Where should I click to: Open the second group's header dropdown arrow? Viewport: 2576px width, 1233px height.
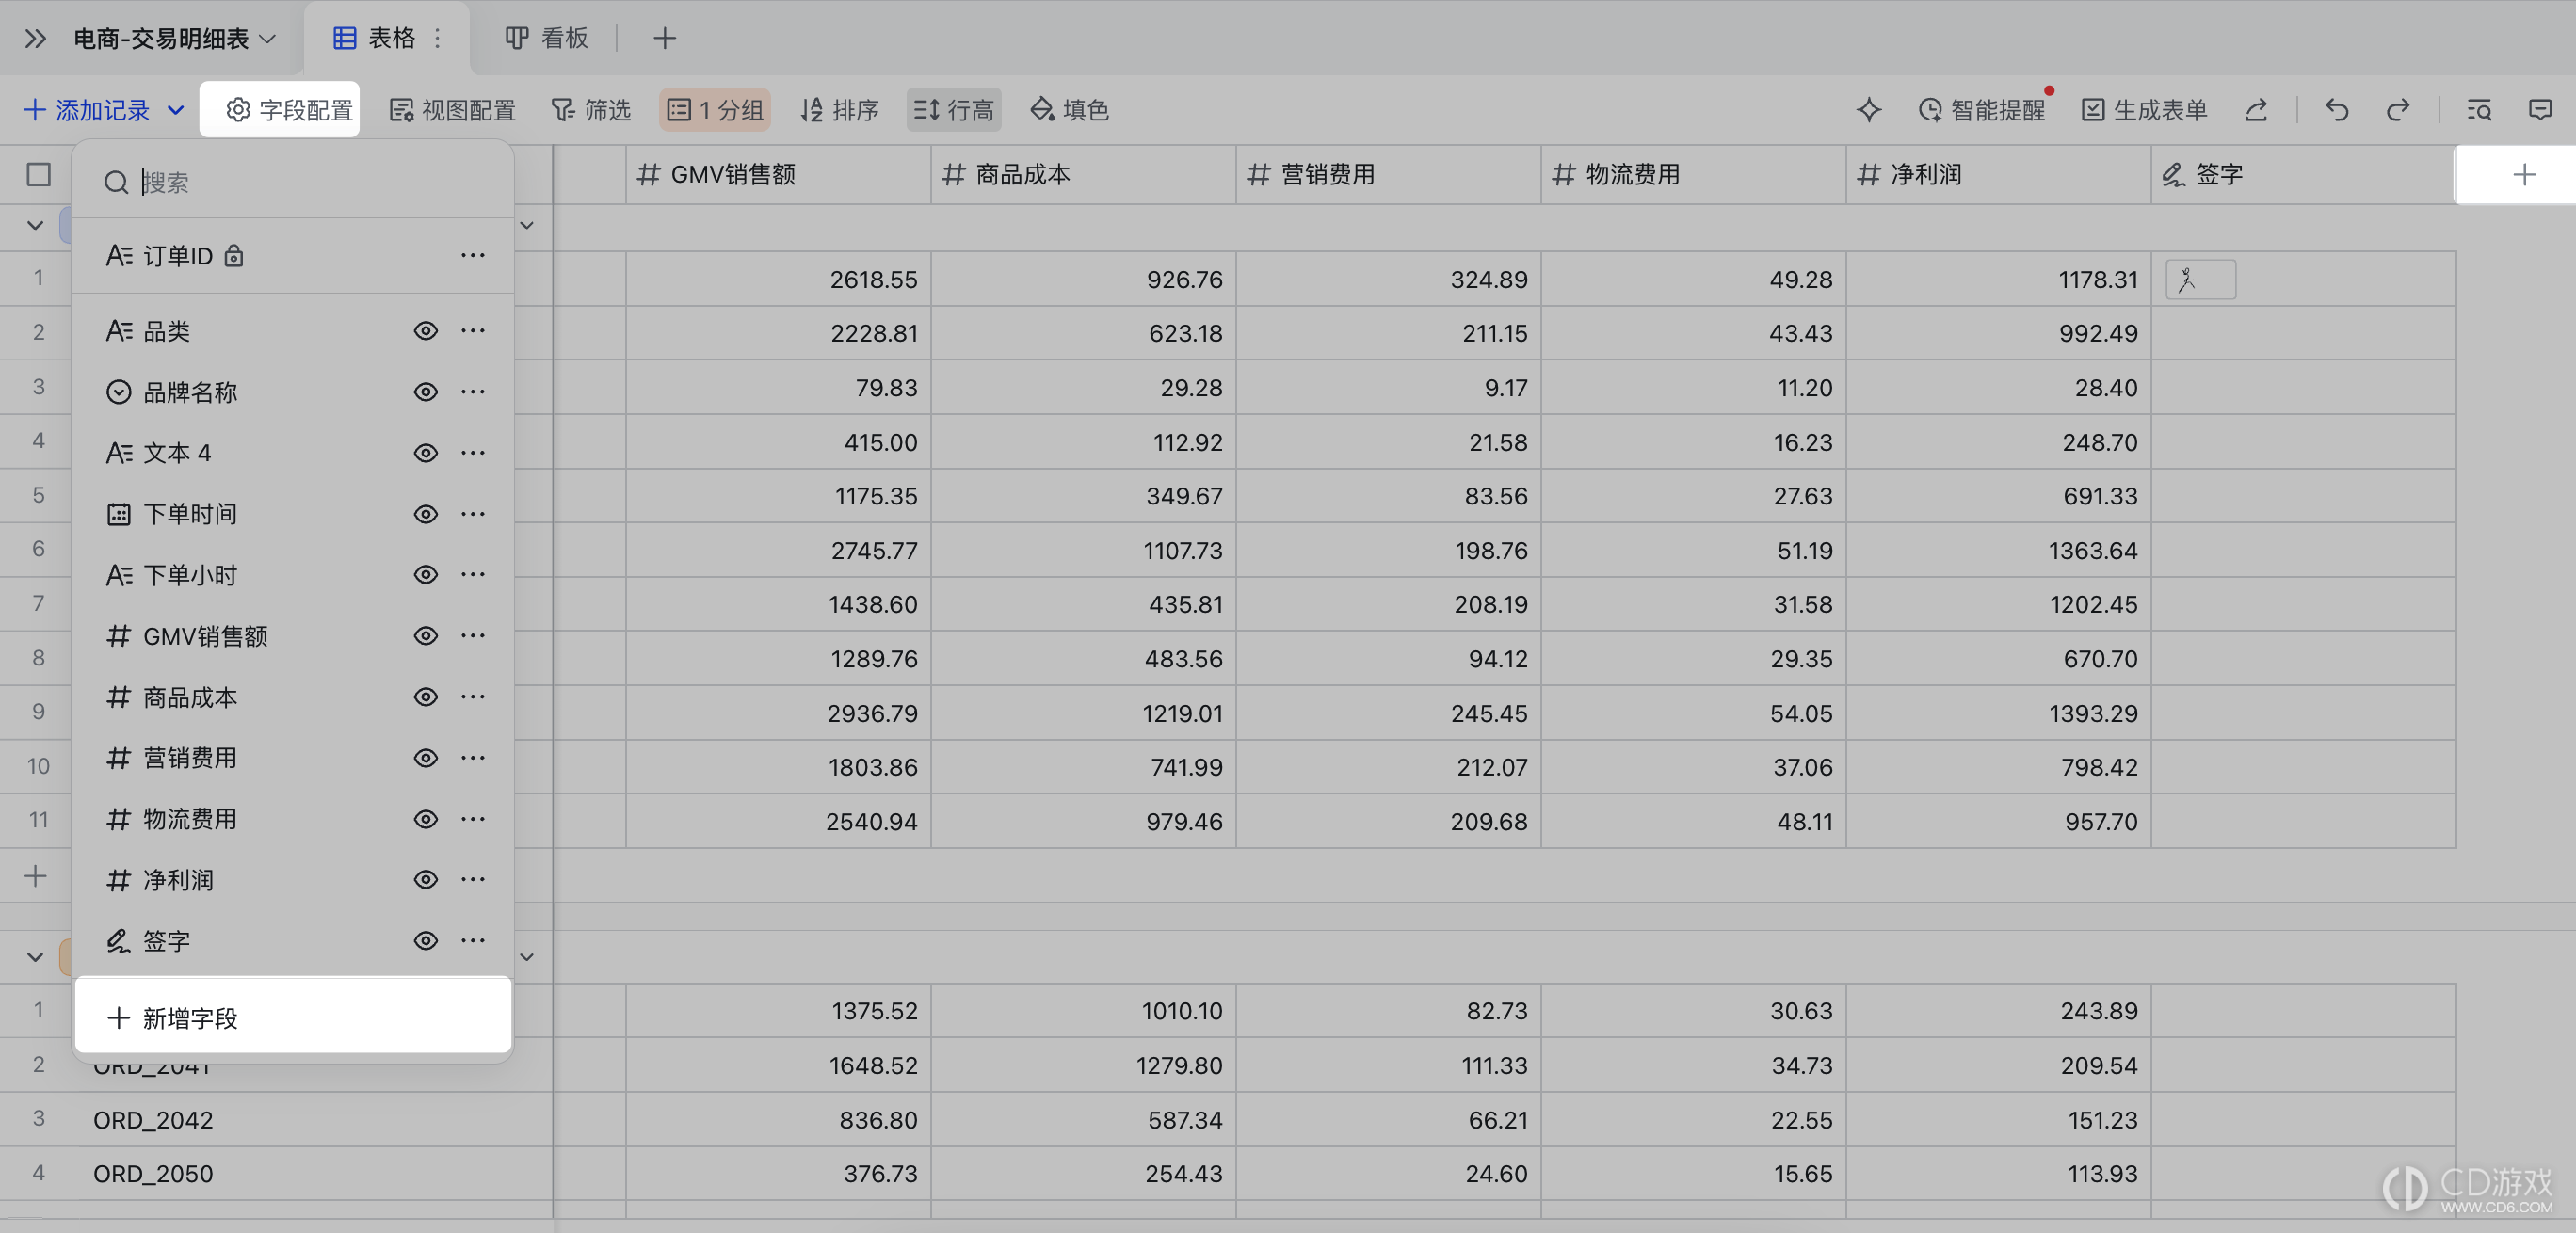pos(527,958)
